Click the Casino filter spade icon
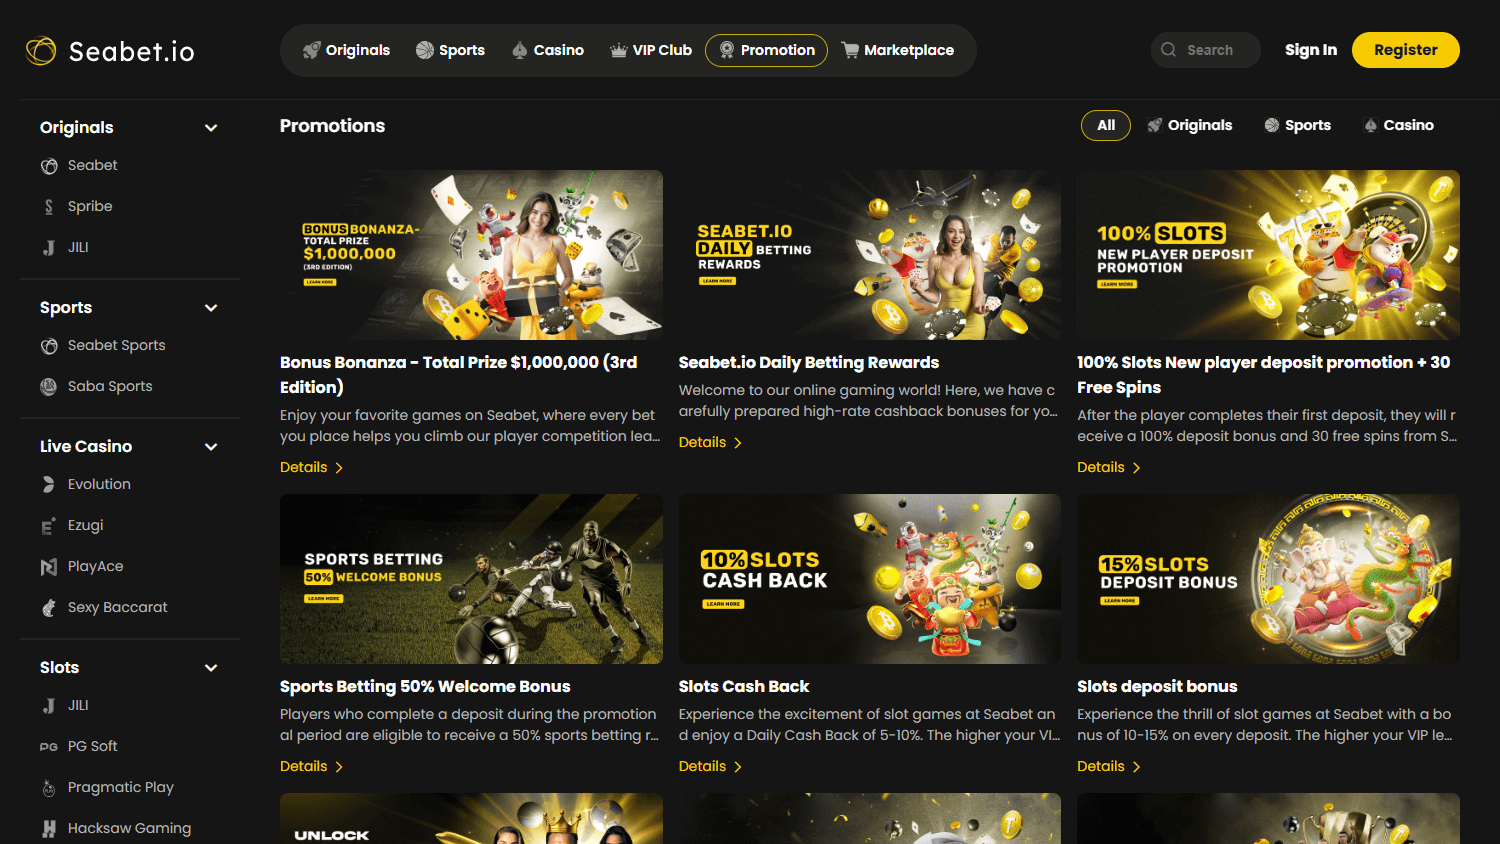 (1371, 125)
